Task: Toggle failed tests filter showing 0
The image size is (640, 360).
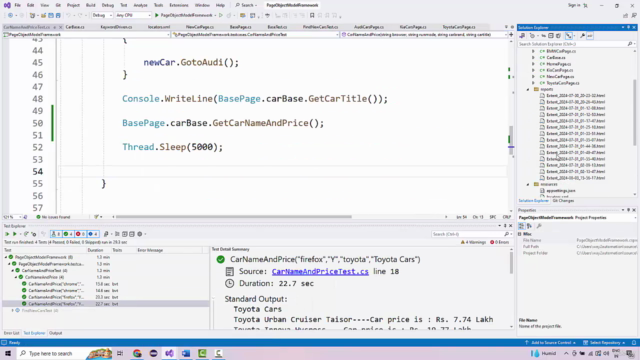Action: (80, 234)
